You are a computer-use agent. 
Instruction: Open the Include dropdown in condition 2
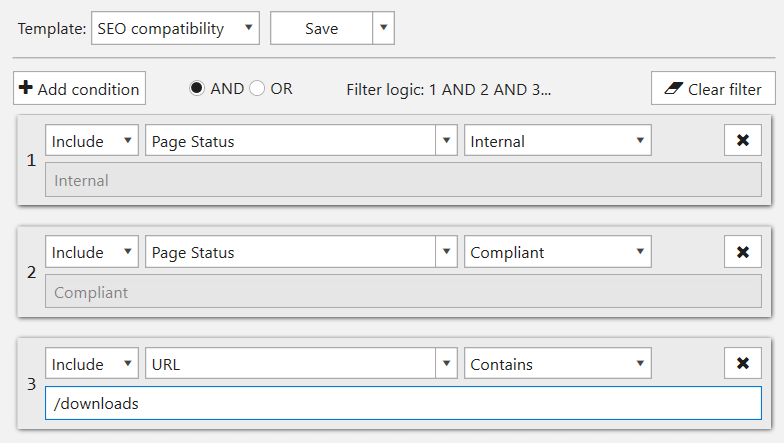92,252
